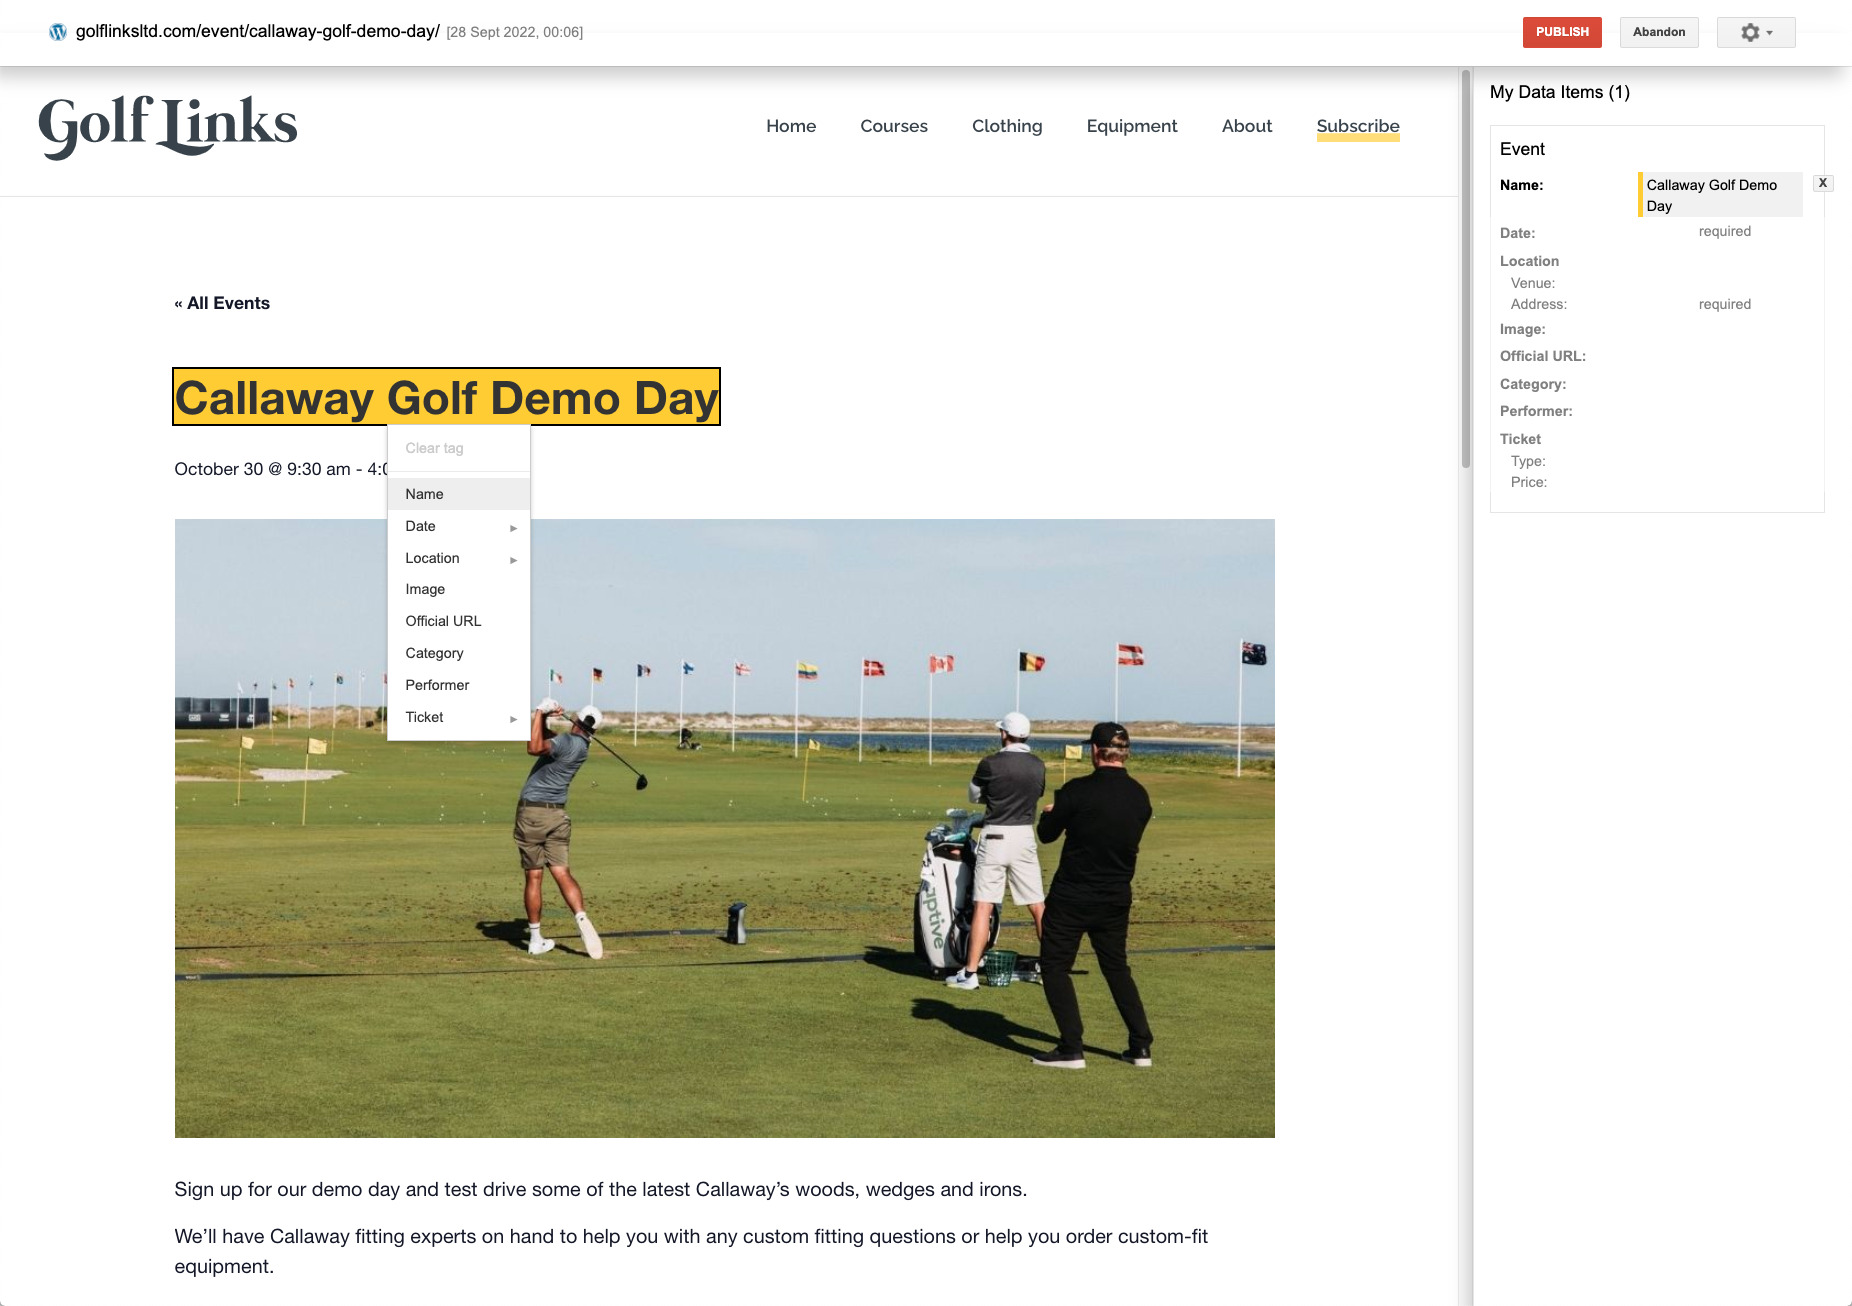
Task: Open the gear settings dropdown
Action: point(1756,32)
